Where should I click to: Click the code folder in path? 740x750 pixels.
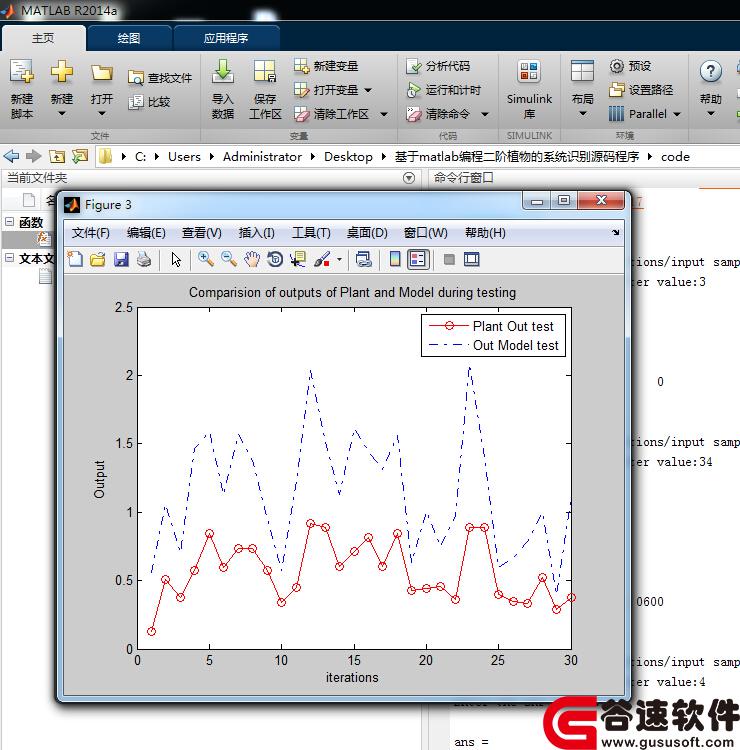pos(675,156)
